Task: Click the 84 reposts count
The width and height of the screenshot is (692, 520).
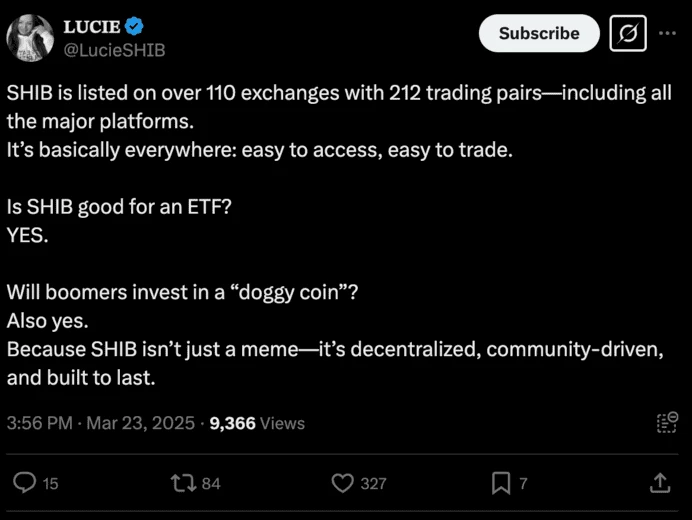Action: [x=211, y=483]
